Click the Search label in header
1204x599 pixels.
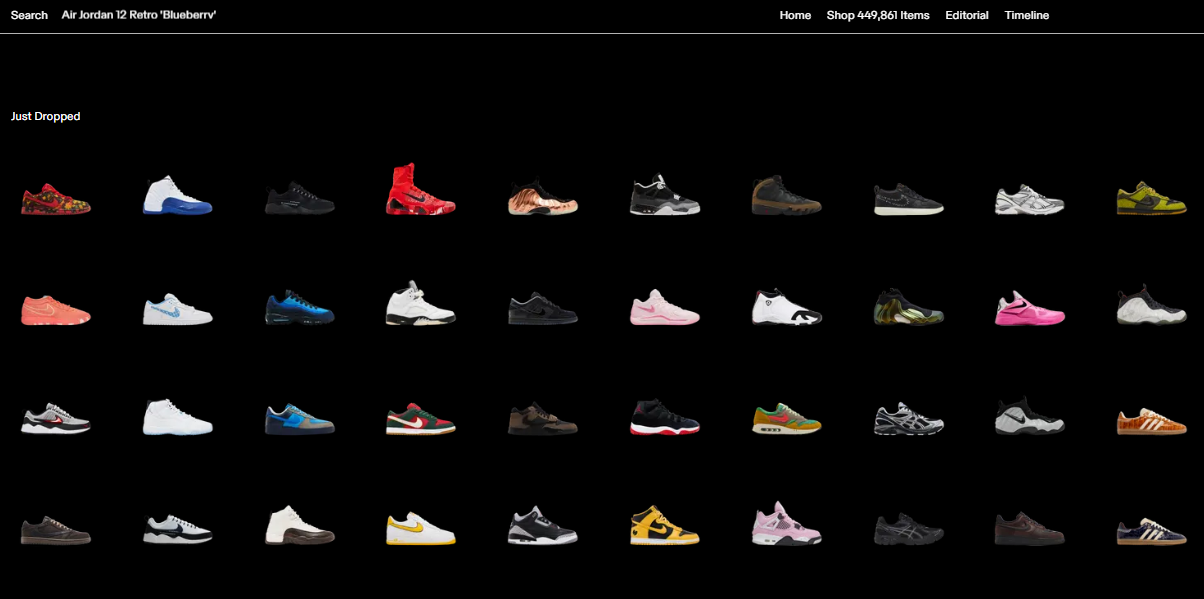(29, 15)
